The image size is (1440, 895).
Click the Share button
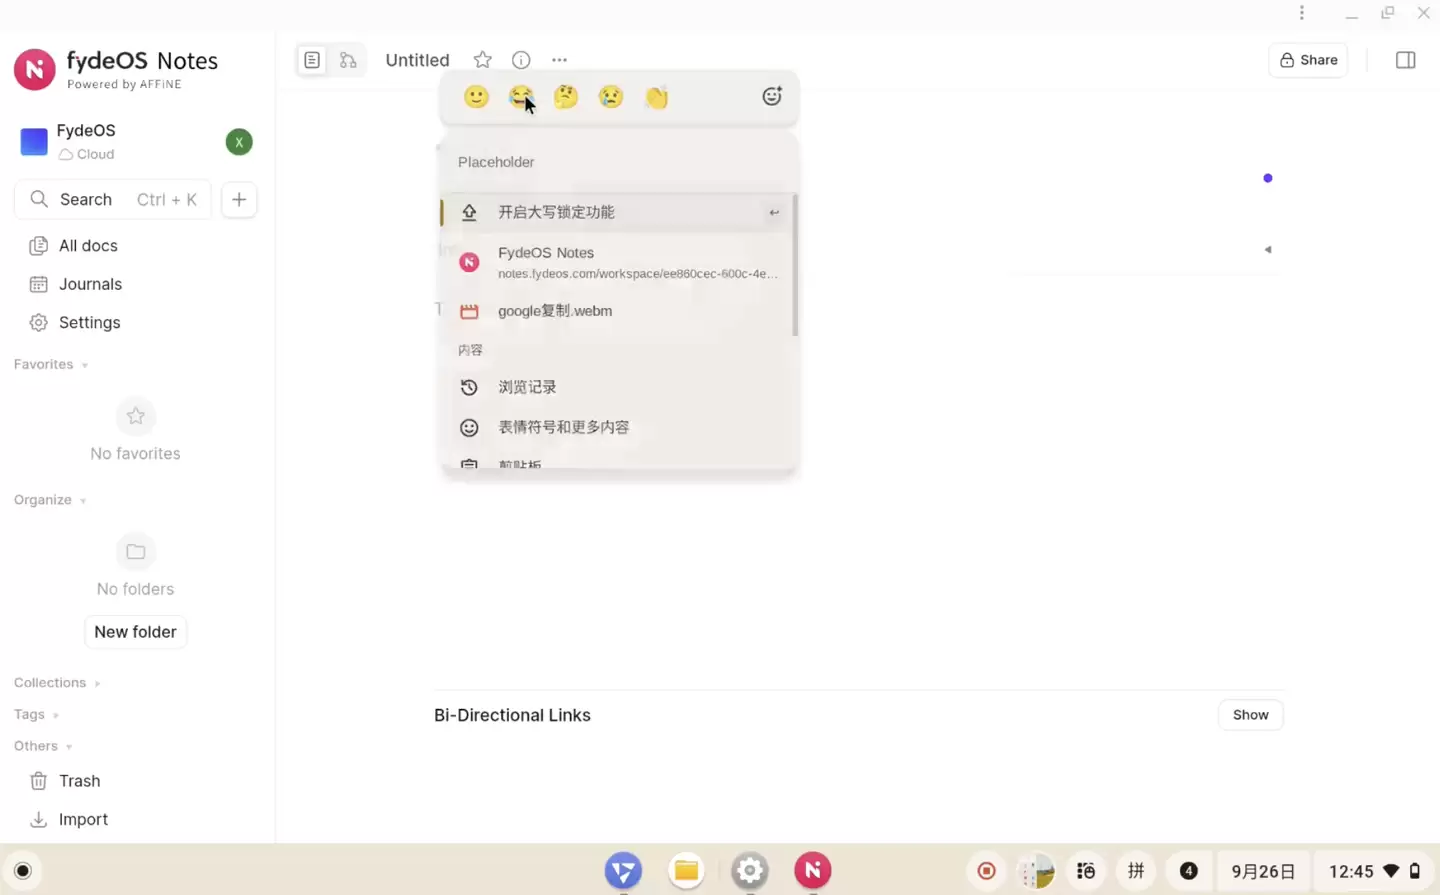click(x=1308, y=60)
